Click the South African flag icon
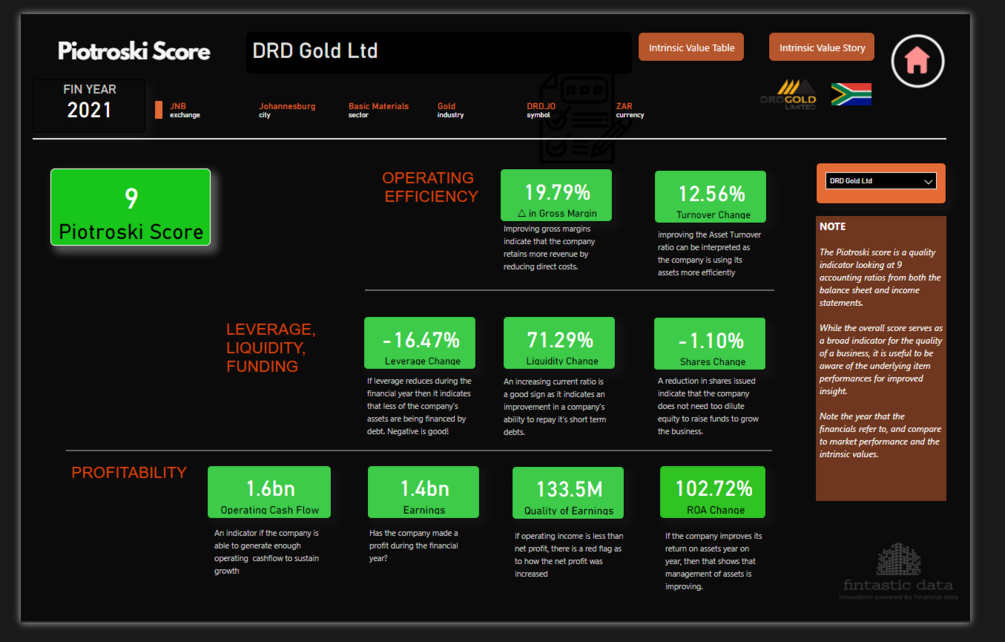1005x642 pixels. 851,94
